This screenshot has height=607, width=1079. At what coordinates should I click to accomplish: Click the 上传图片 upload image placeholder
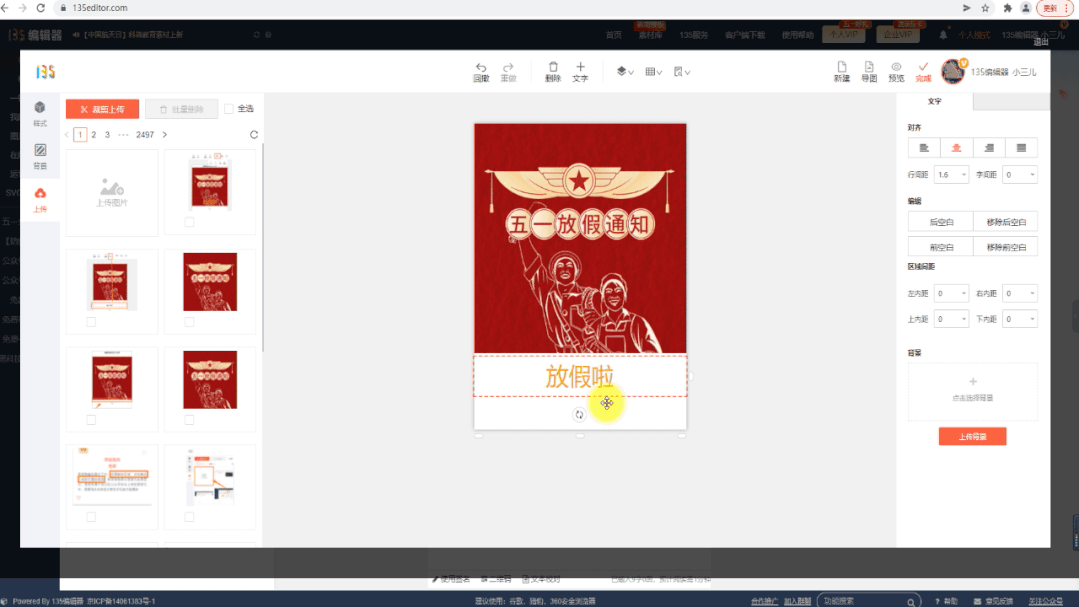pyautogui.click(x=112, y=193)
